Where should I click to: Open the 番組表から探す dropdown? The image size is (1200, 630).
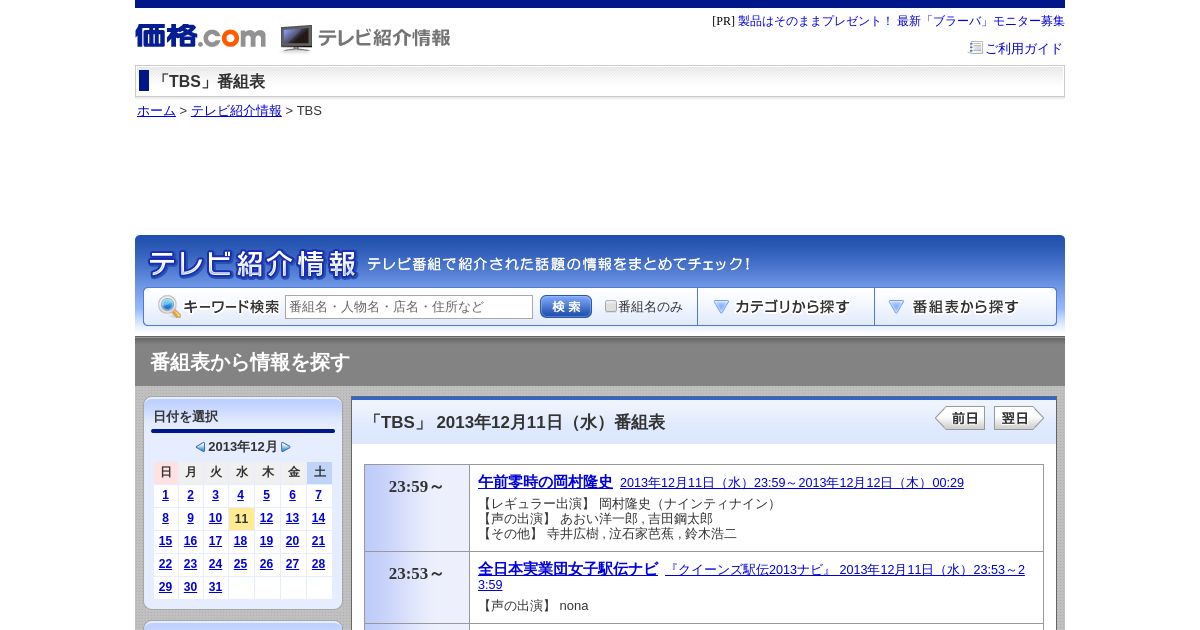[x=965, y=307]
